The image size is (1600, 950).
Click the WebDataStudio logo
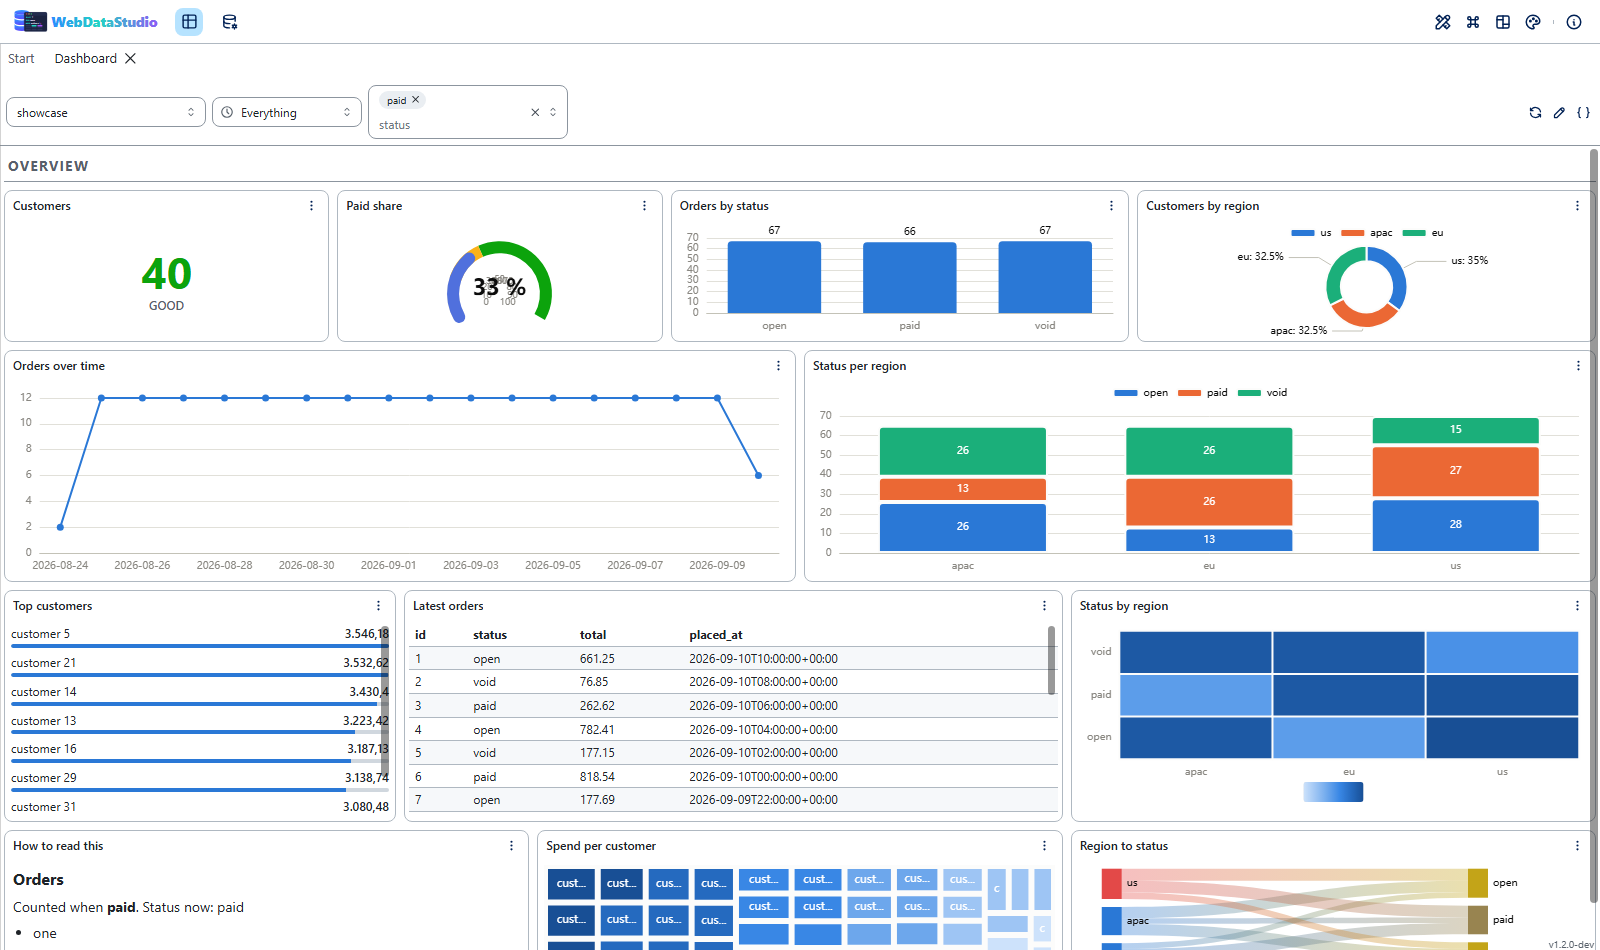(86, 22)
